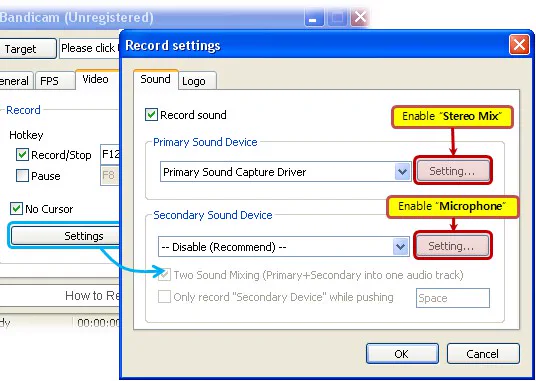Toggle Record/Stop hotkey checkbox
The height and width of the screenshot is (381, 536).
[22, 155]
